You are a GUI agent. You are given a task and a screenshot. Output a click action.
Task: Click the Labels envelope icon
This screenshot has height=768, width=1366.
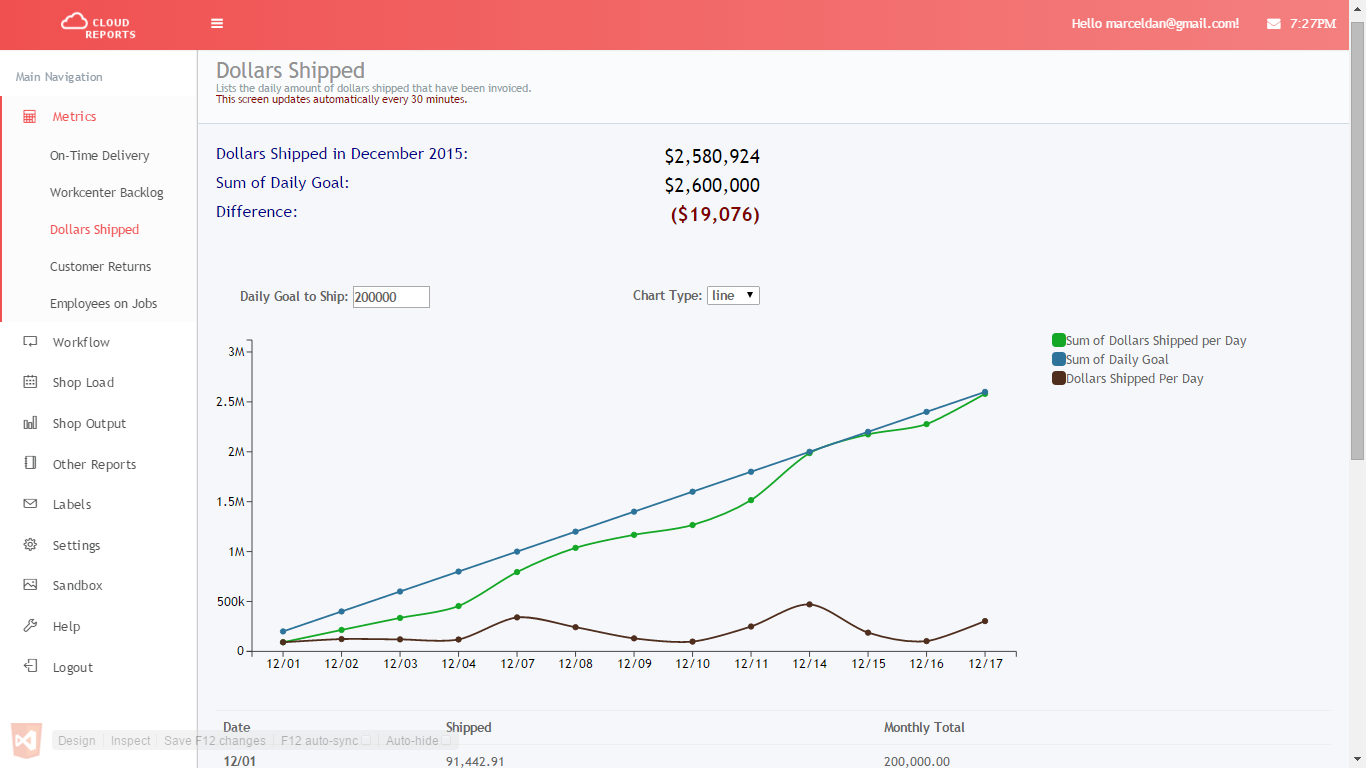30,504
